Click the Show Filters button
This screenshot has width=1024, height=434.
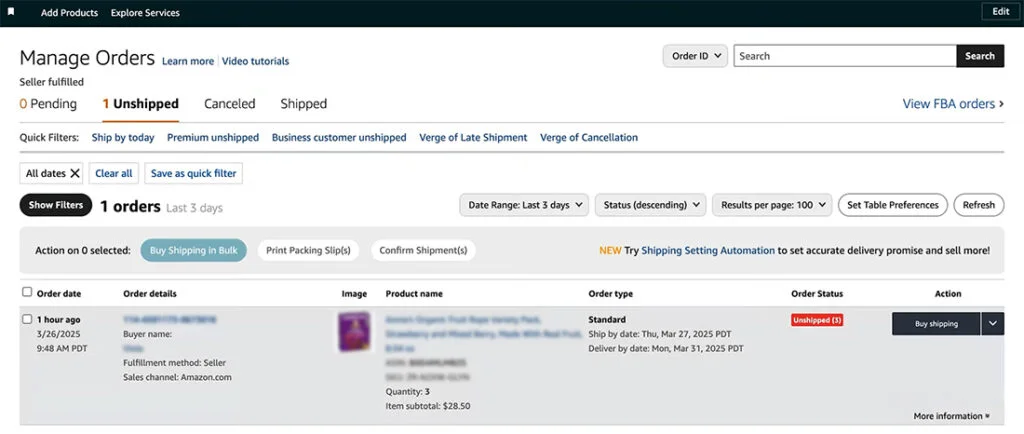(x=56, y=205)
